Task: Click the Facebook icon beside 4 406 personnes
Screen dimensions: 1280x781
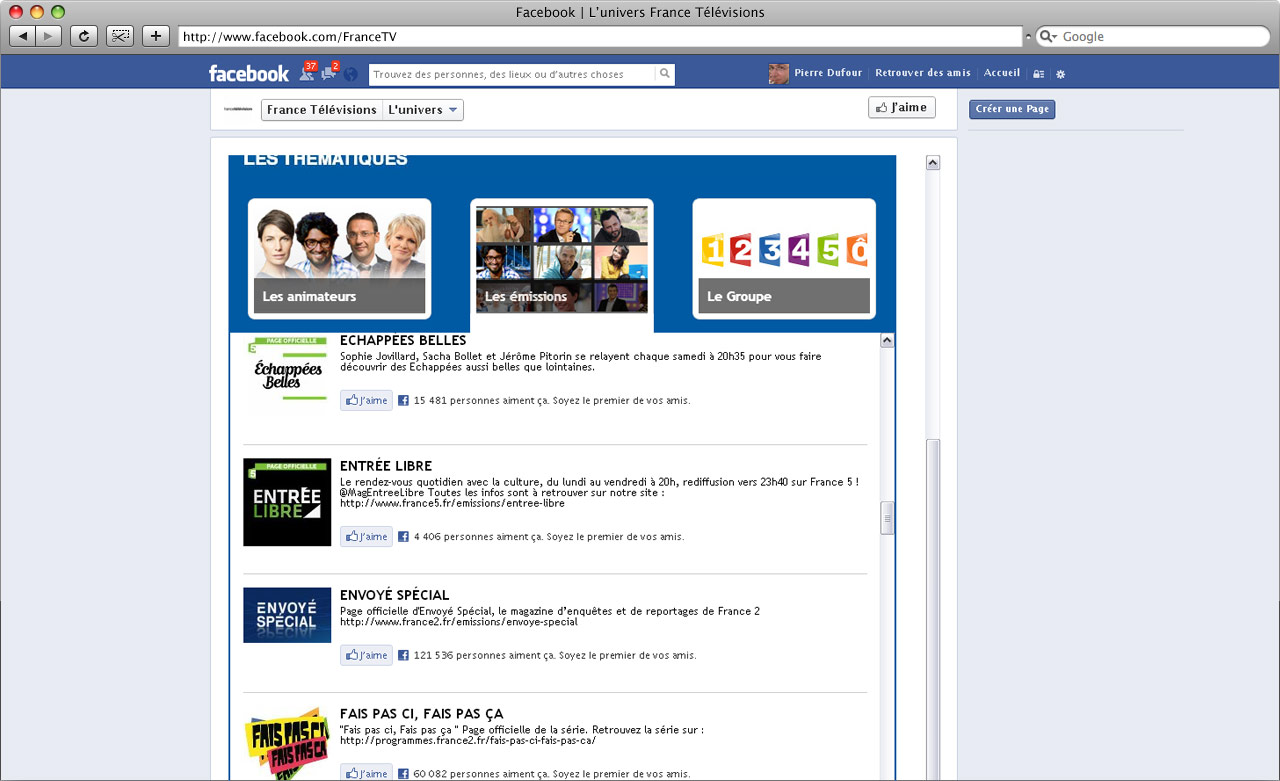Action: (404, 537)
